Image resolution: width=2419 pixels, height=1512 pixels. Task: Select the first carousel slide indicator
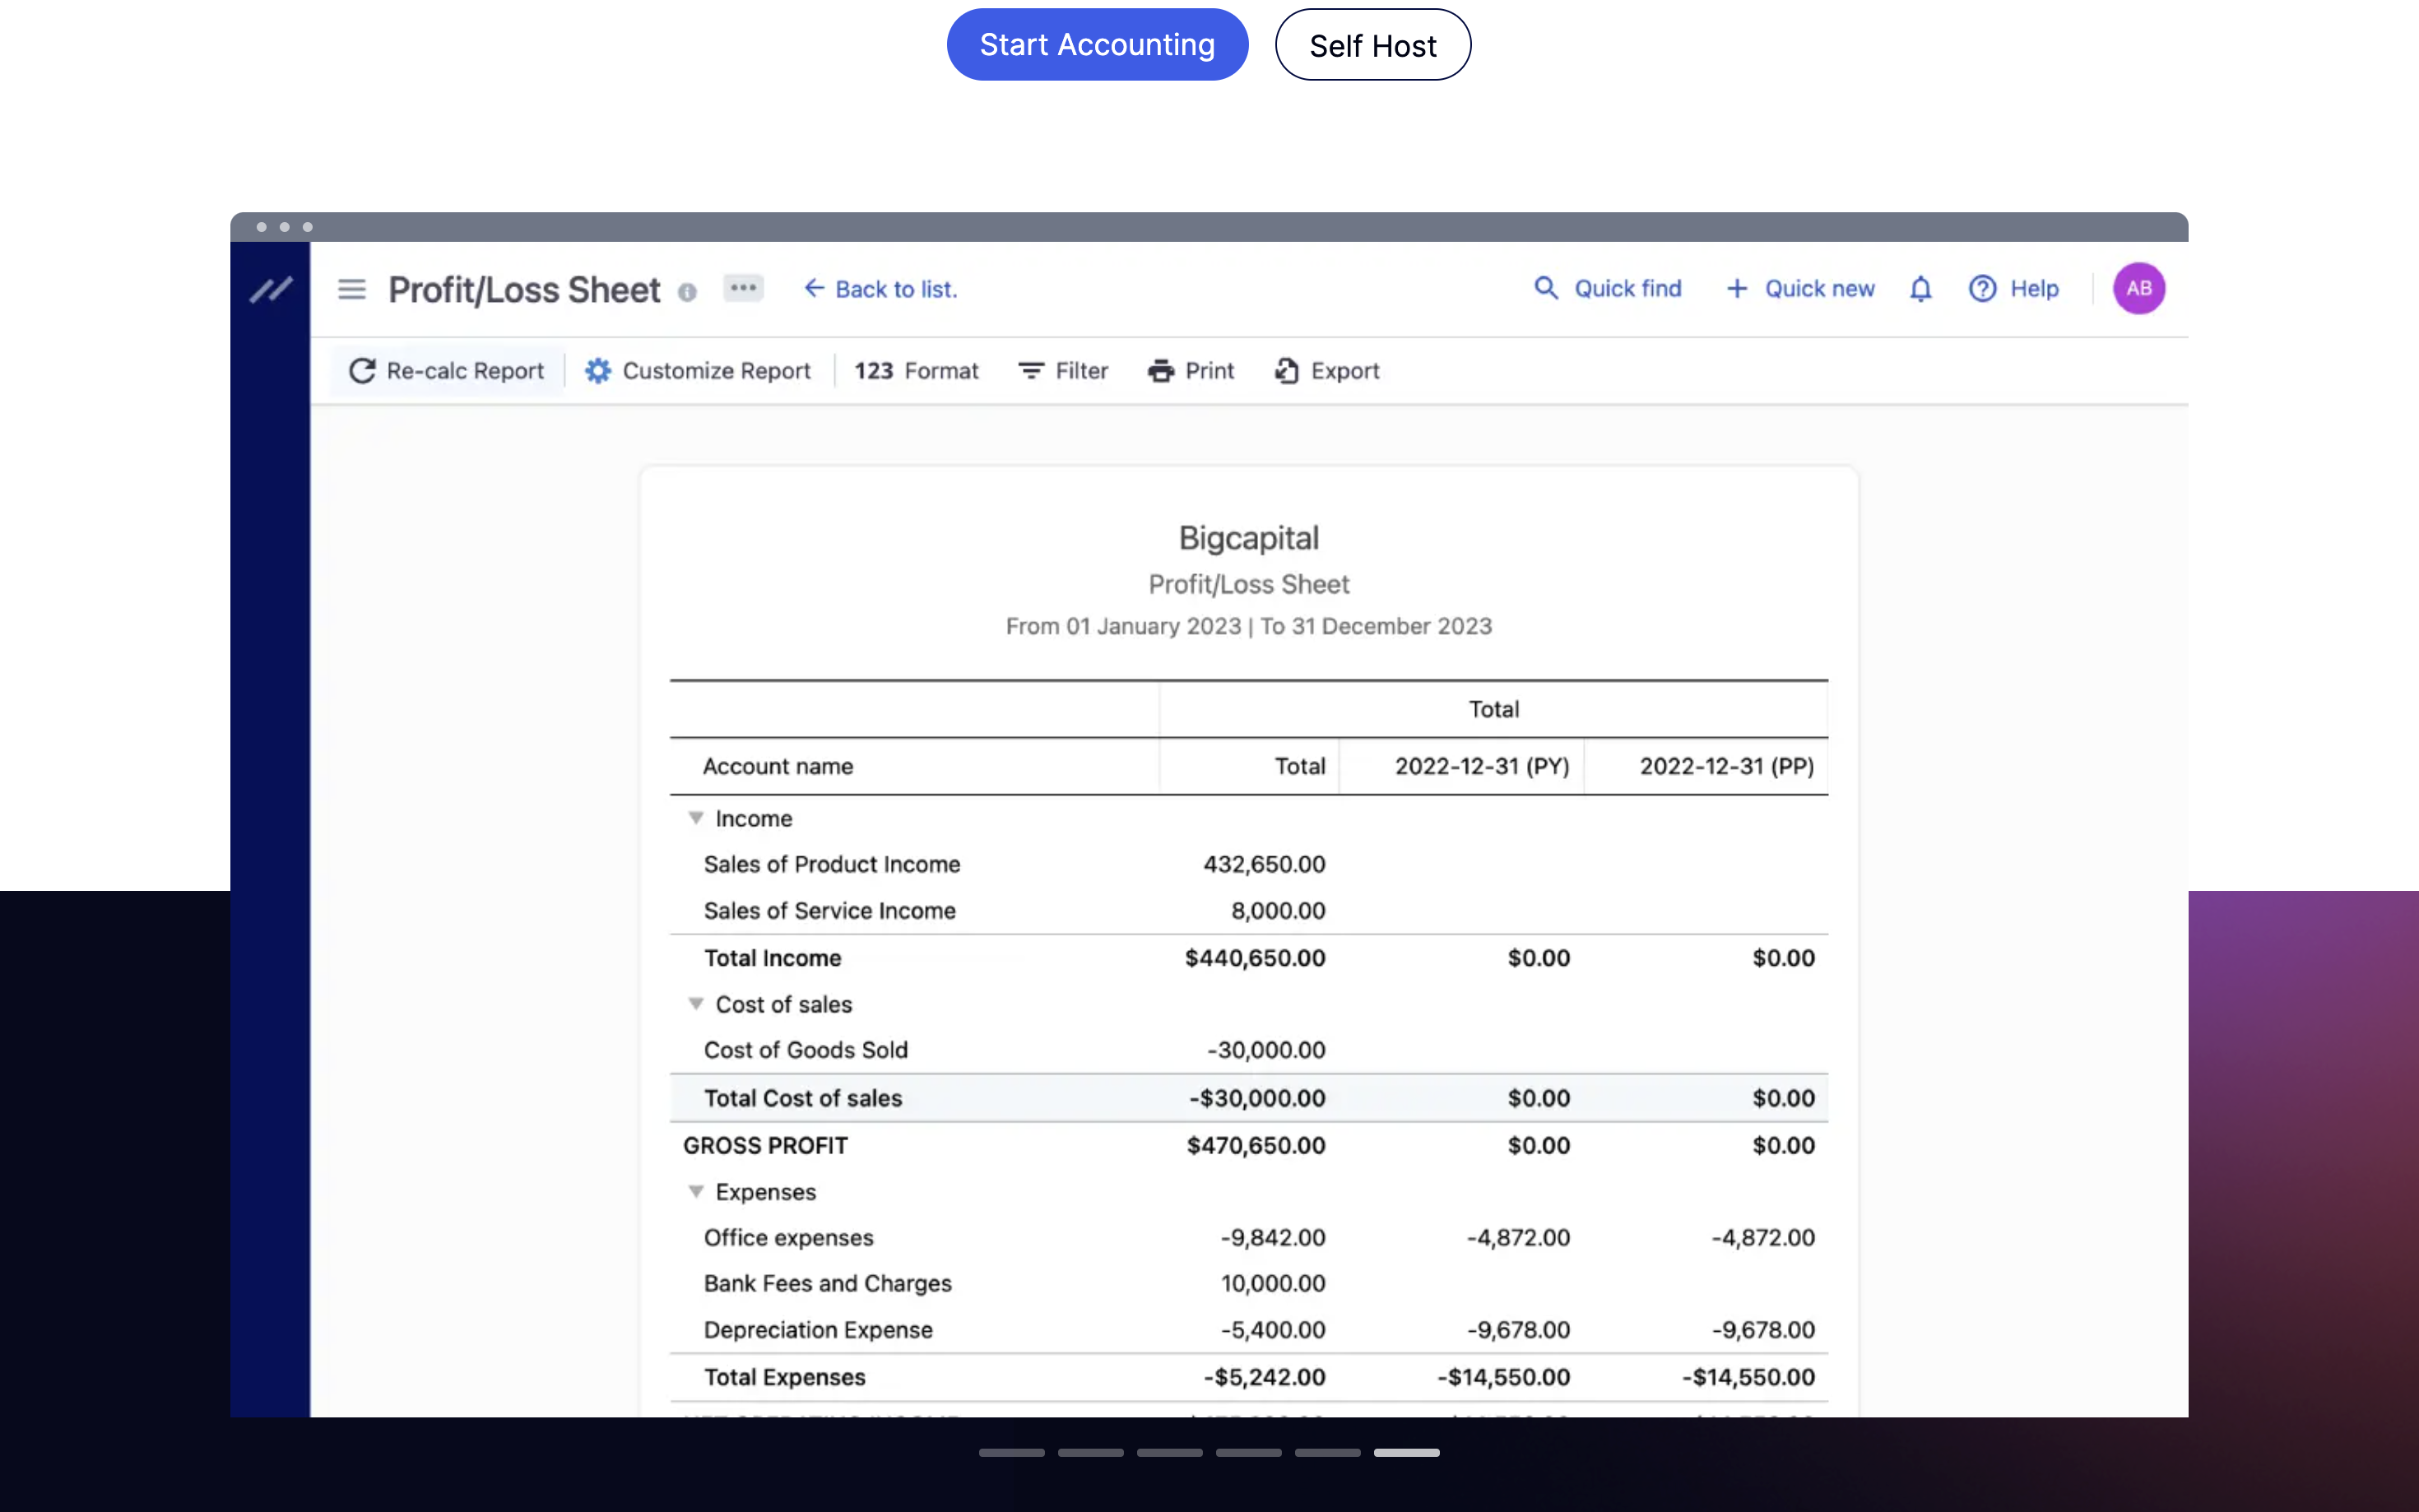coord(1011,1452)
